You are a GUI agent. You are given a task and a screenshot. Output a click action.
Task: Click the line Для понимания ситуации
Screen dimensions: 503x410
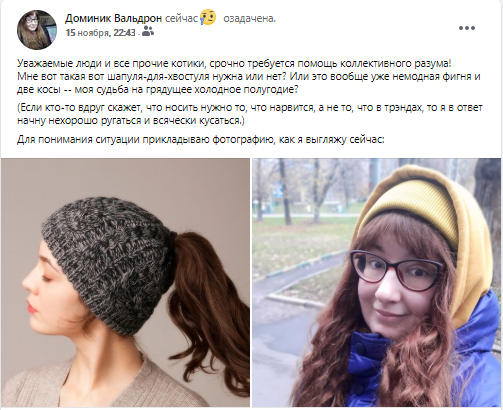pyautogui.click(x=201, y=139)
